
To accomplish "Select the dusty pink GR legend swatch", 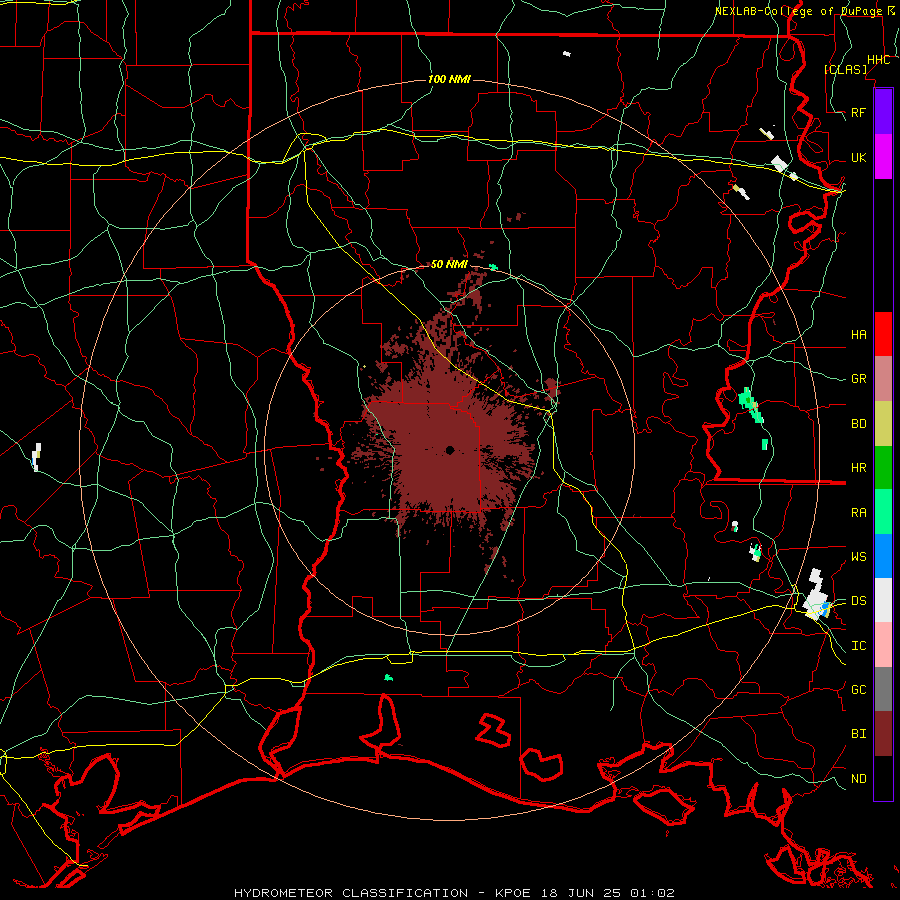I will [883, 378].
